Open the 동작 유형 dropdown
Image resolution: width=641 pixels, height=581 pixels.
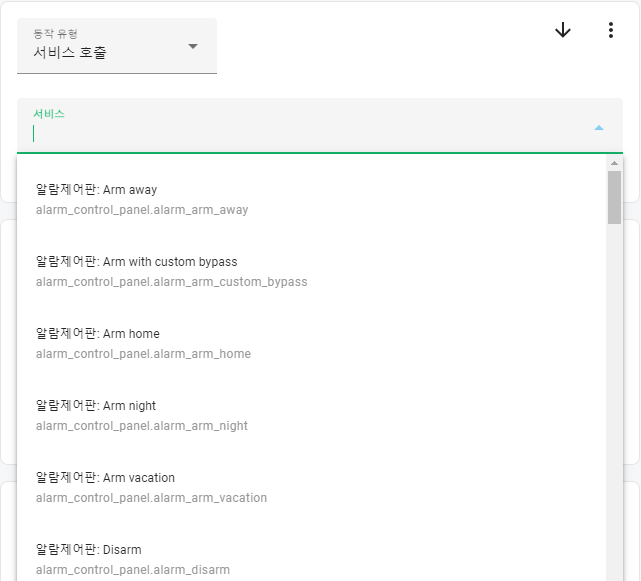117,46
